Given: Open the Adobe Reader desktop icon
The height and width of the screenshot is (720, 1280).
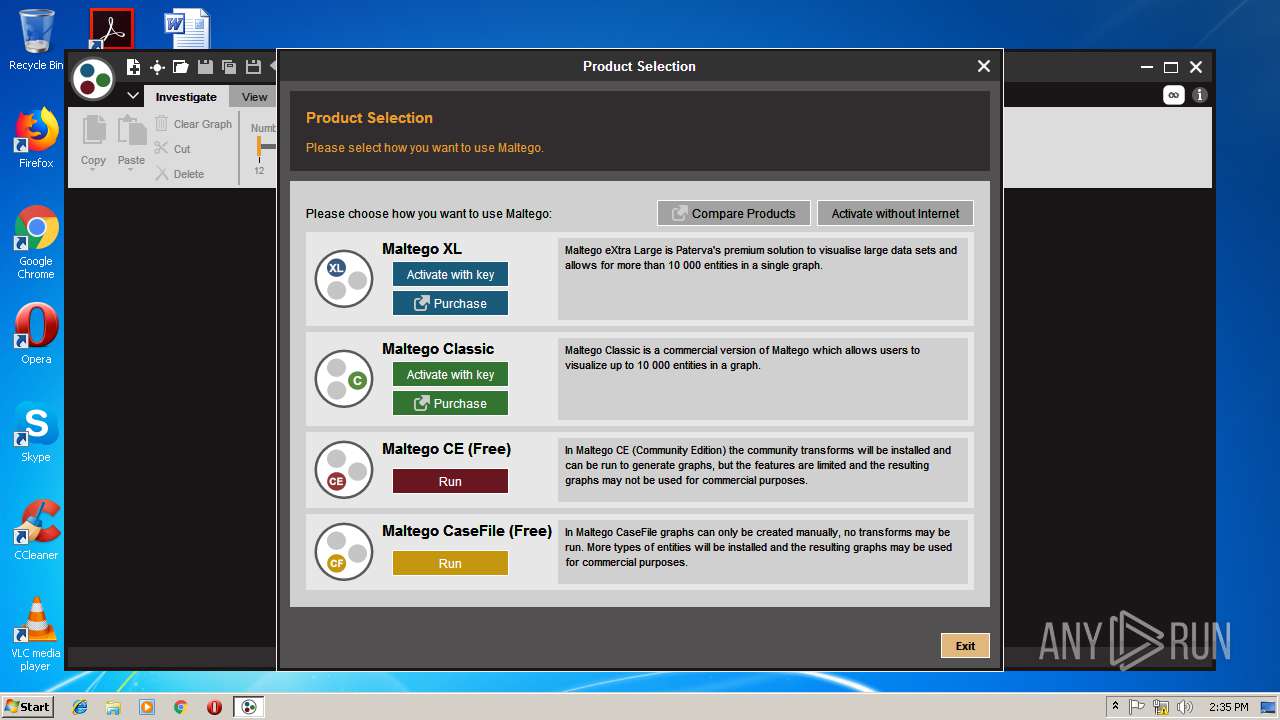Looking at the screenshot, I should tap(111, 28).
